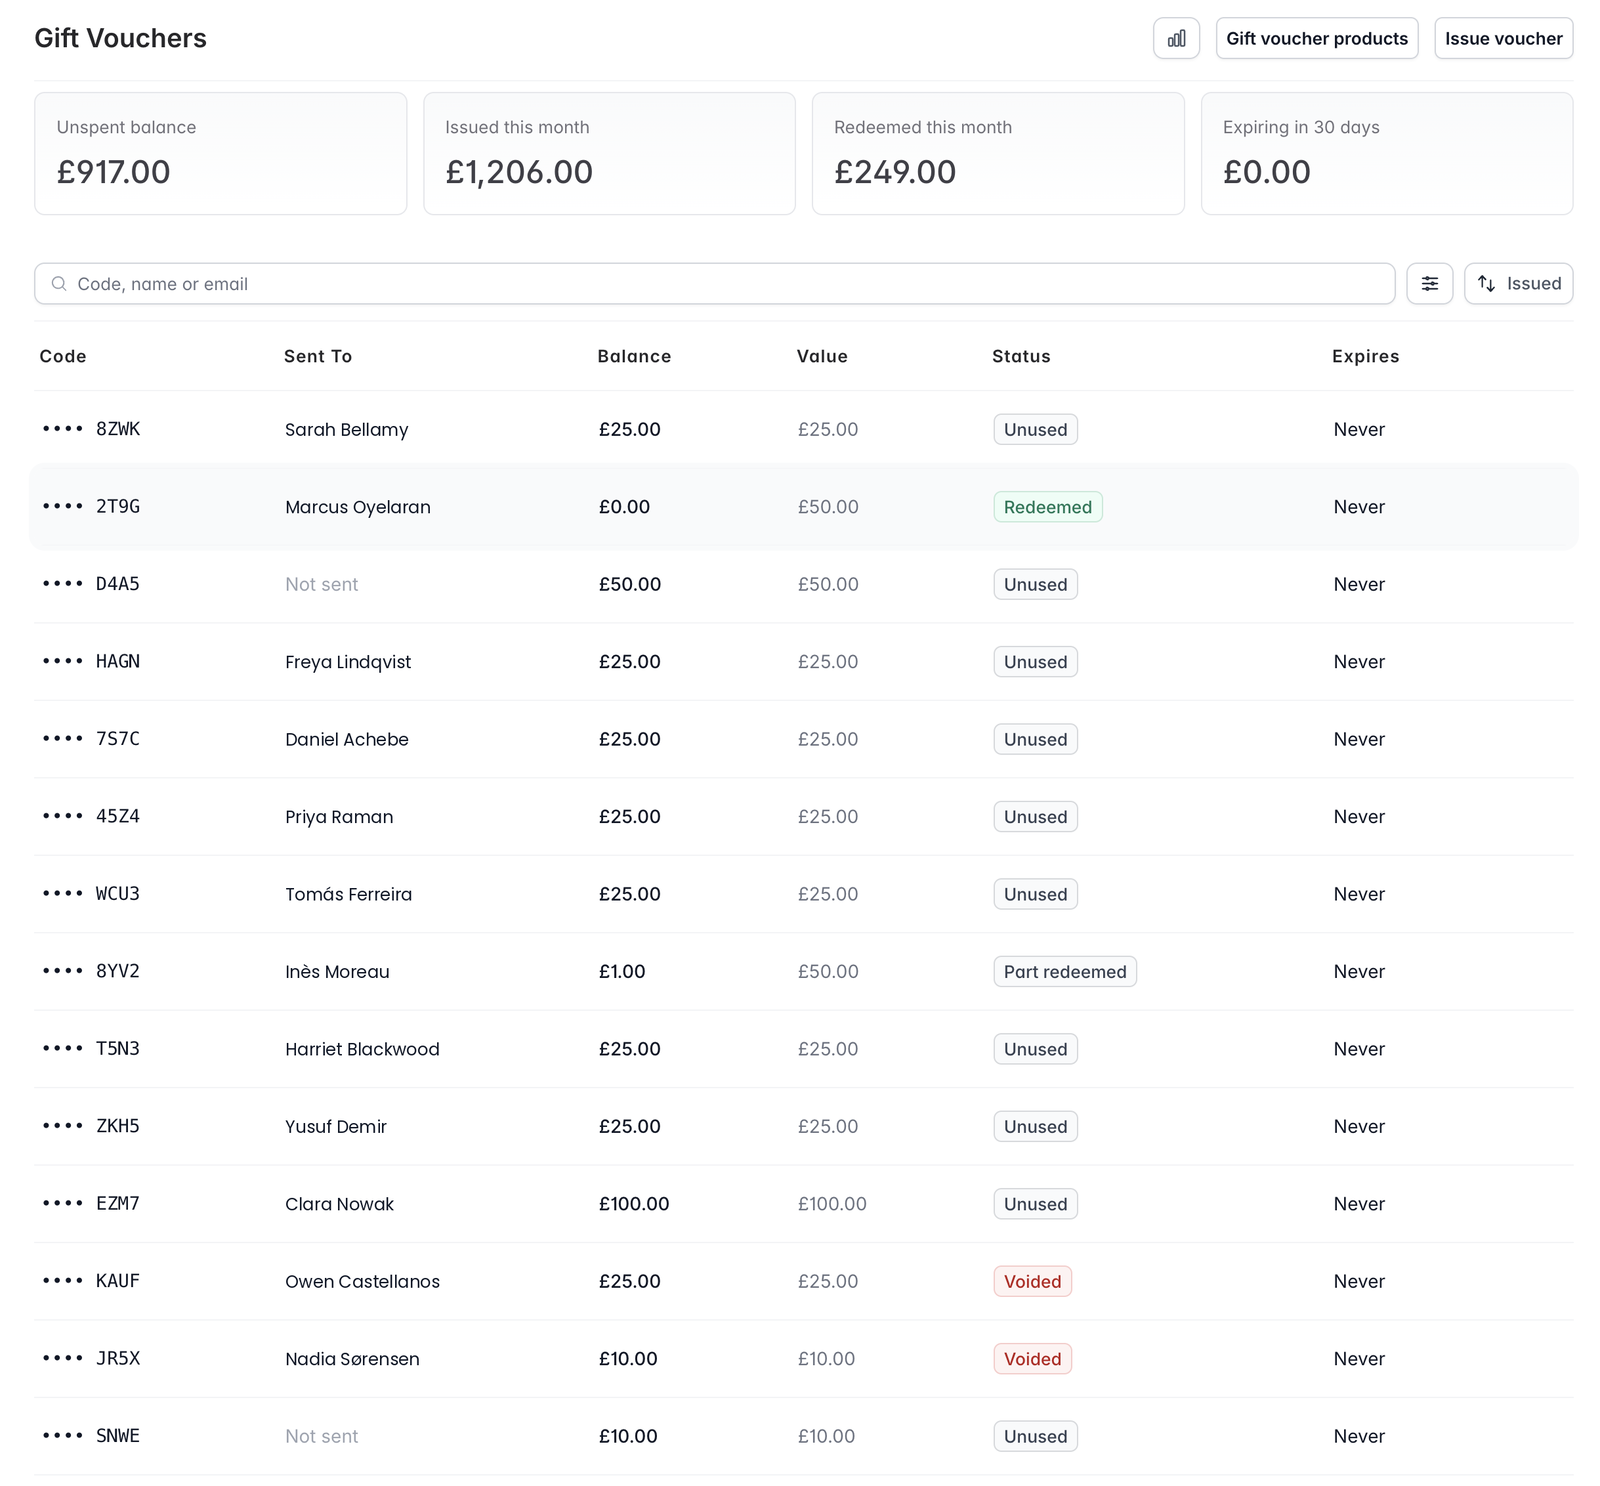Screen dimensions: 1600x1486
Task: Change sort order via Issued button
Action: (1518, 283)
